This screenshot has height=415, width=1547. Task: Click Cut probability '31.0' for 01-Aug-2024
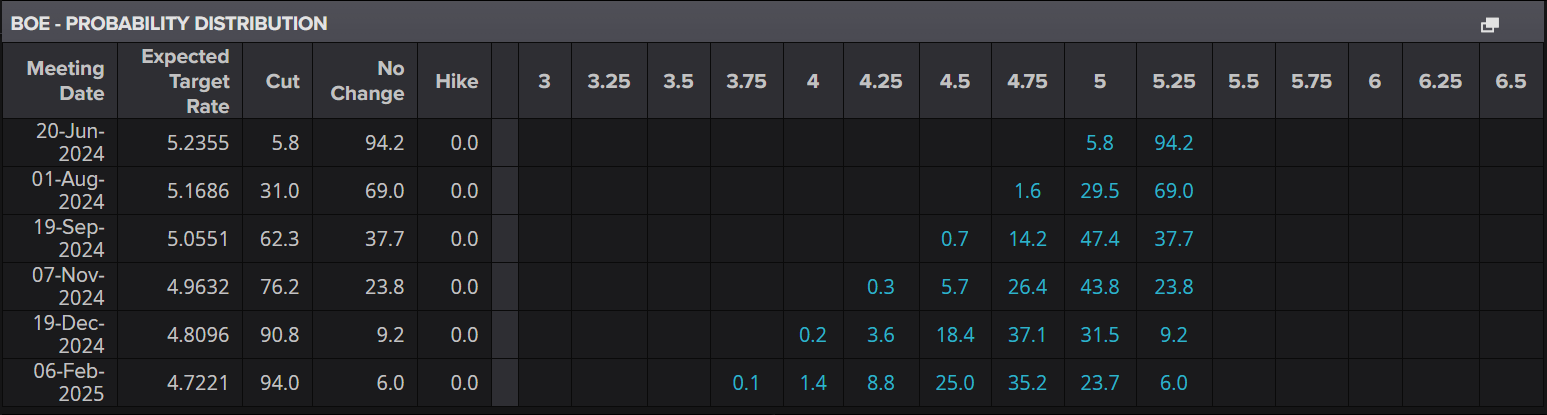point(280,191)
